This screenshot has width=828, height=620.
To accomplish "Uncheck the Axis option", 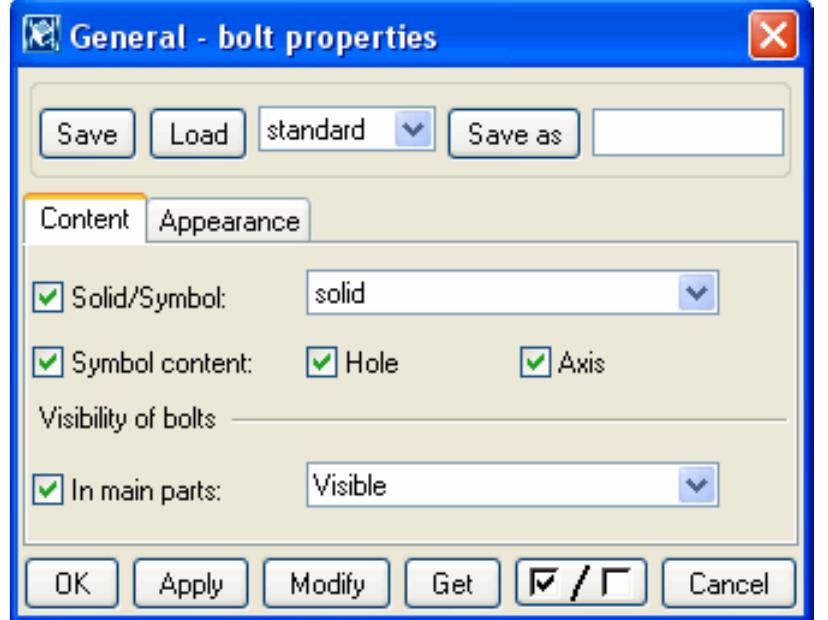I will click(532, 365).
